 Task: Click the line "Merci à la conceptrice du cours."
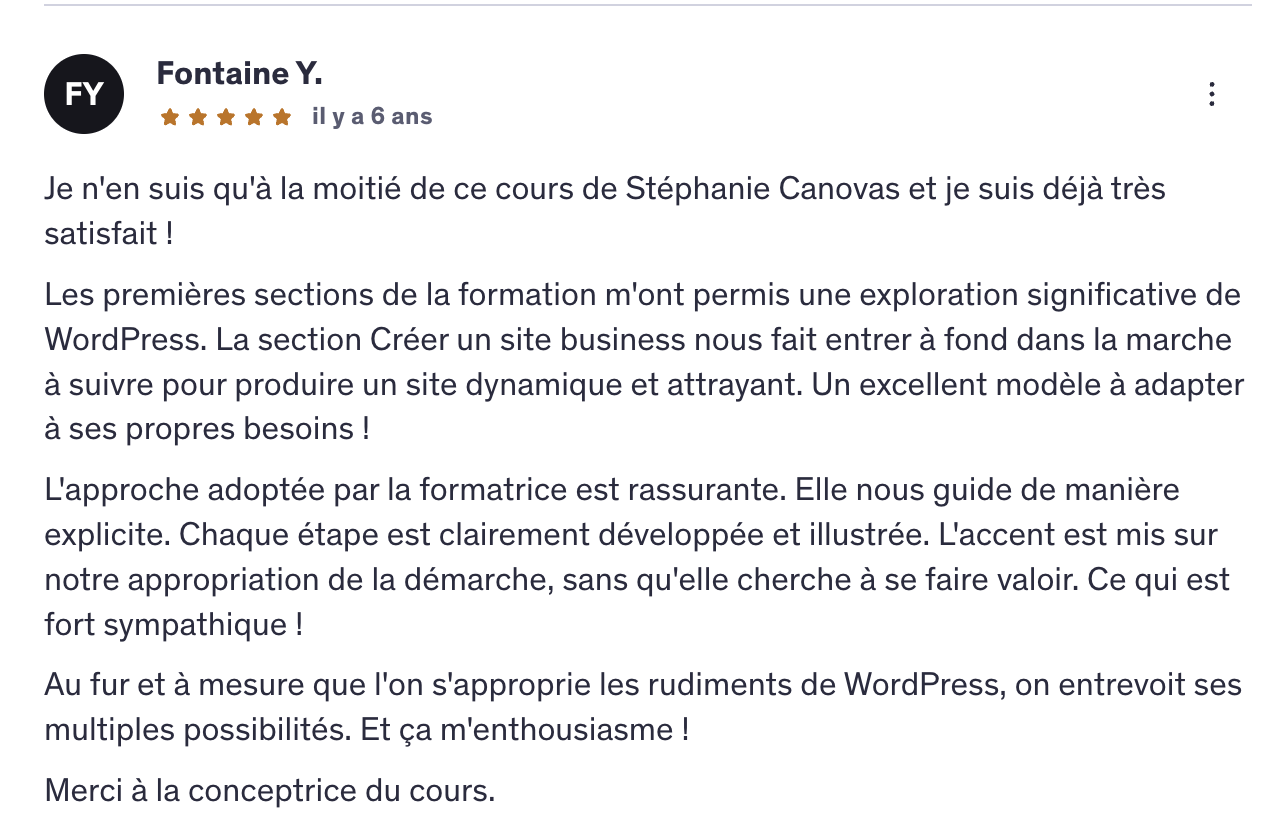coord(270,791)
